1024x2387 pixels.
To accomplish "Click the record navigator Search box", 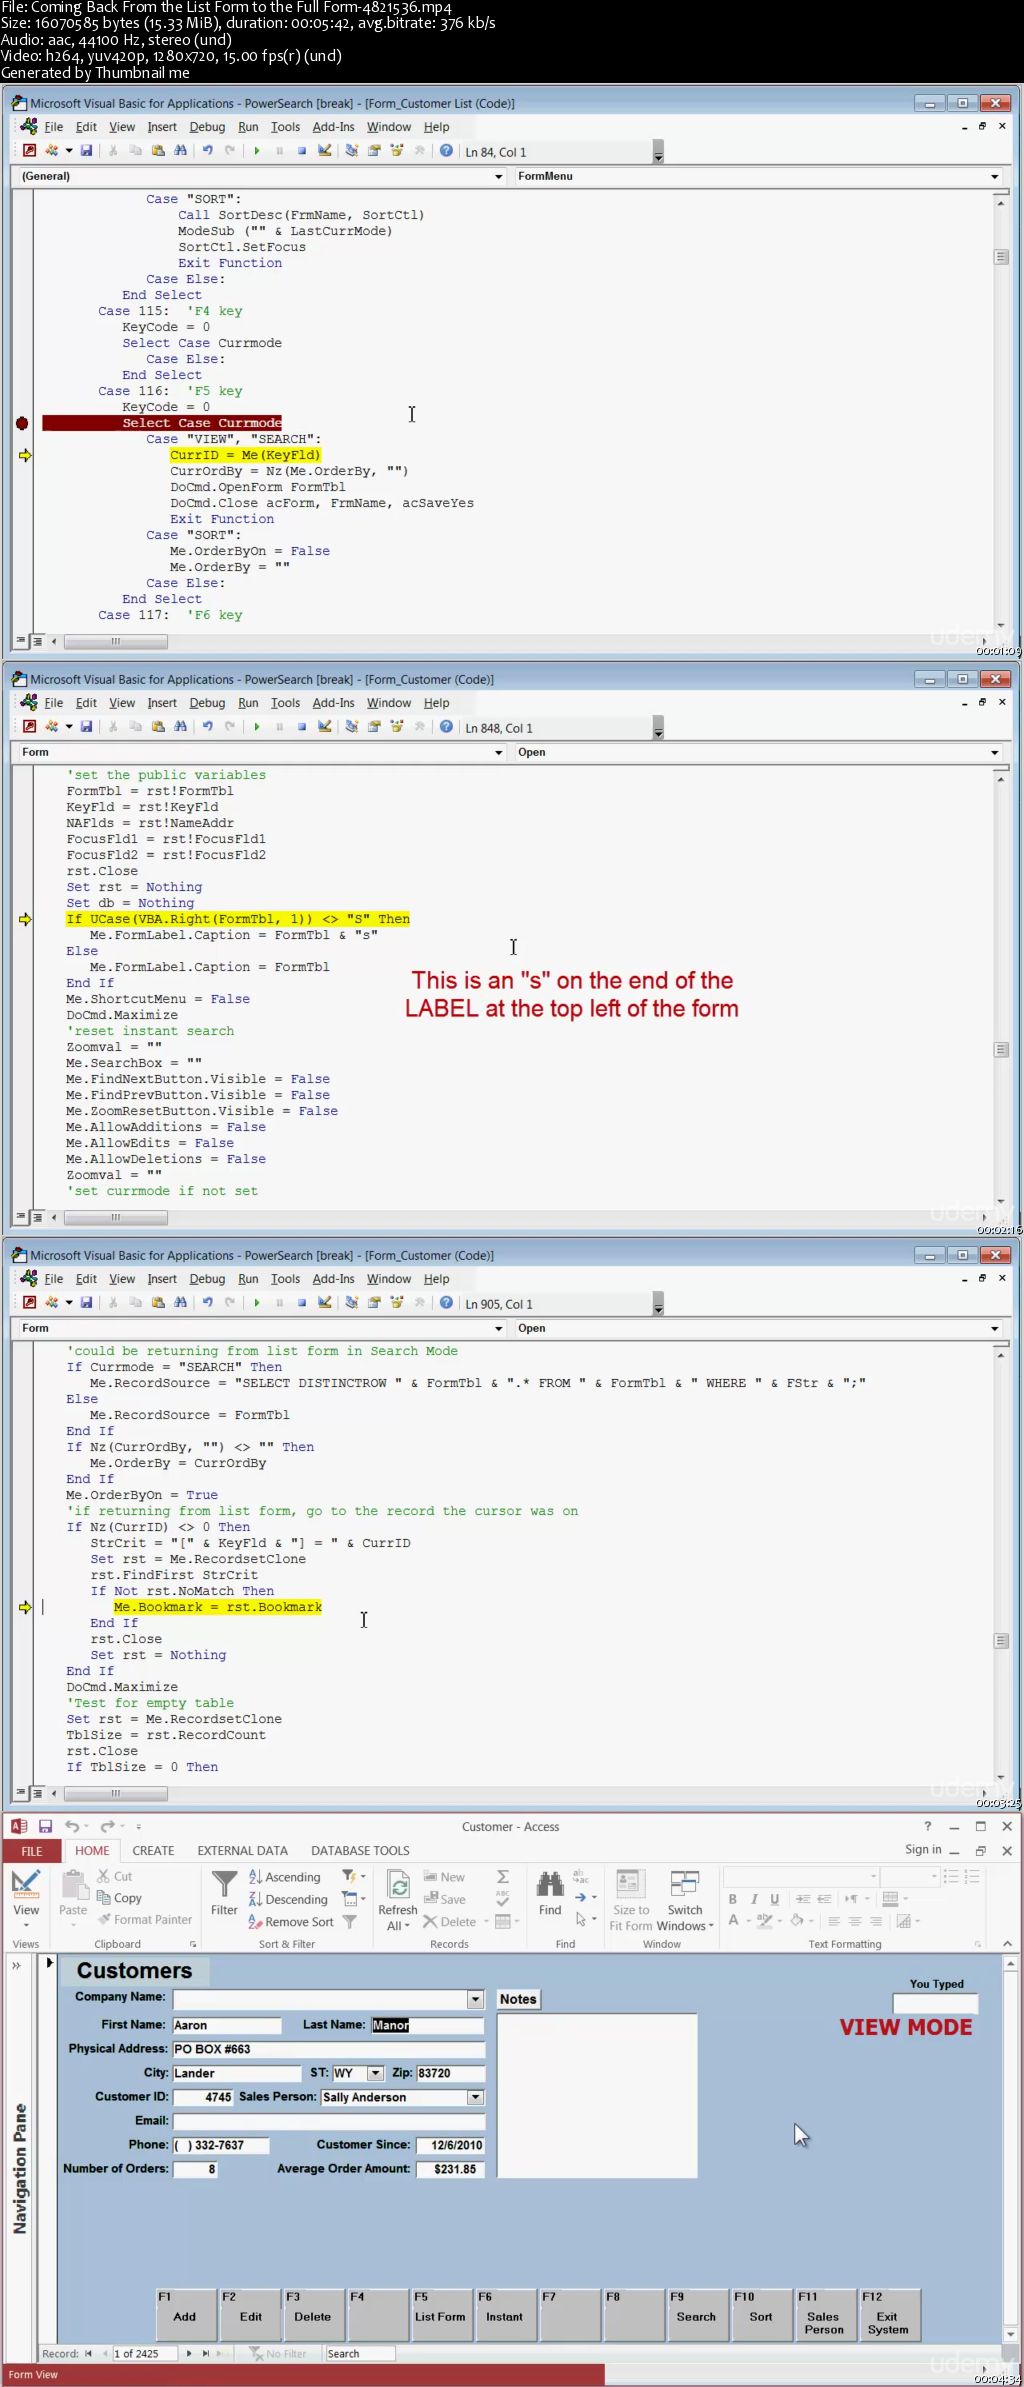I will pyautogui.click(x=359, y=2353).
